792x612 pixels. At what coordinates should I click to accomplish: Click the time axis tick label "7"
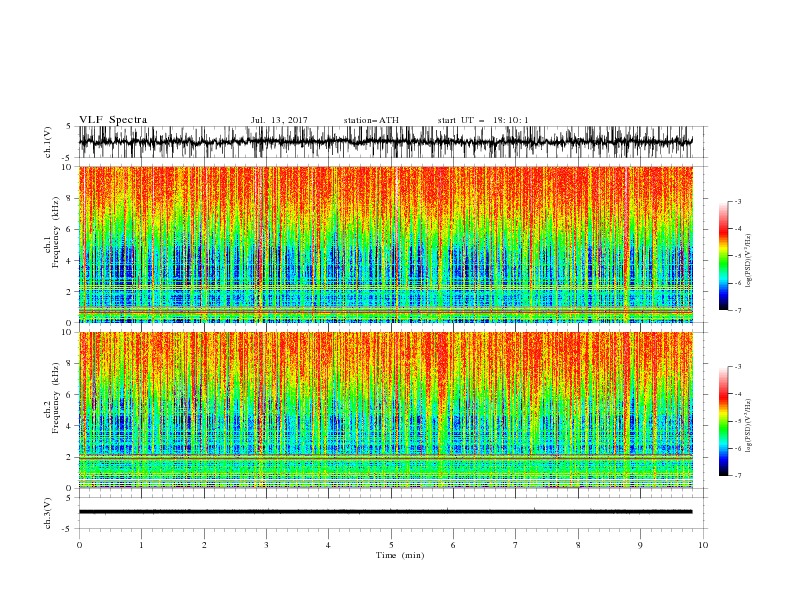516,545
